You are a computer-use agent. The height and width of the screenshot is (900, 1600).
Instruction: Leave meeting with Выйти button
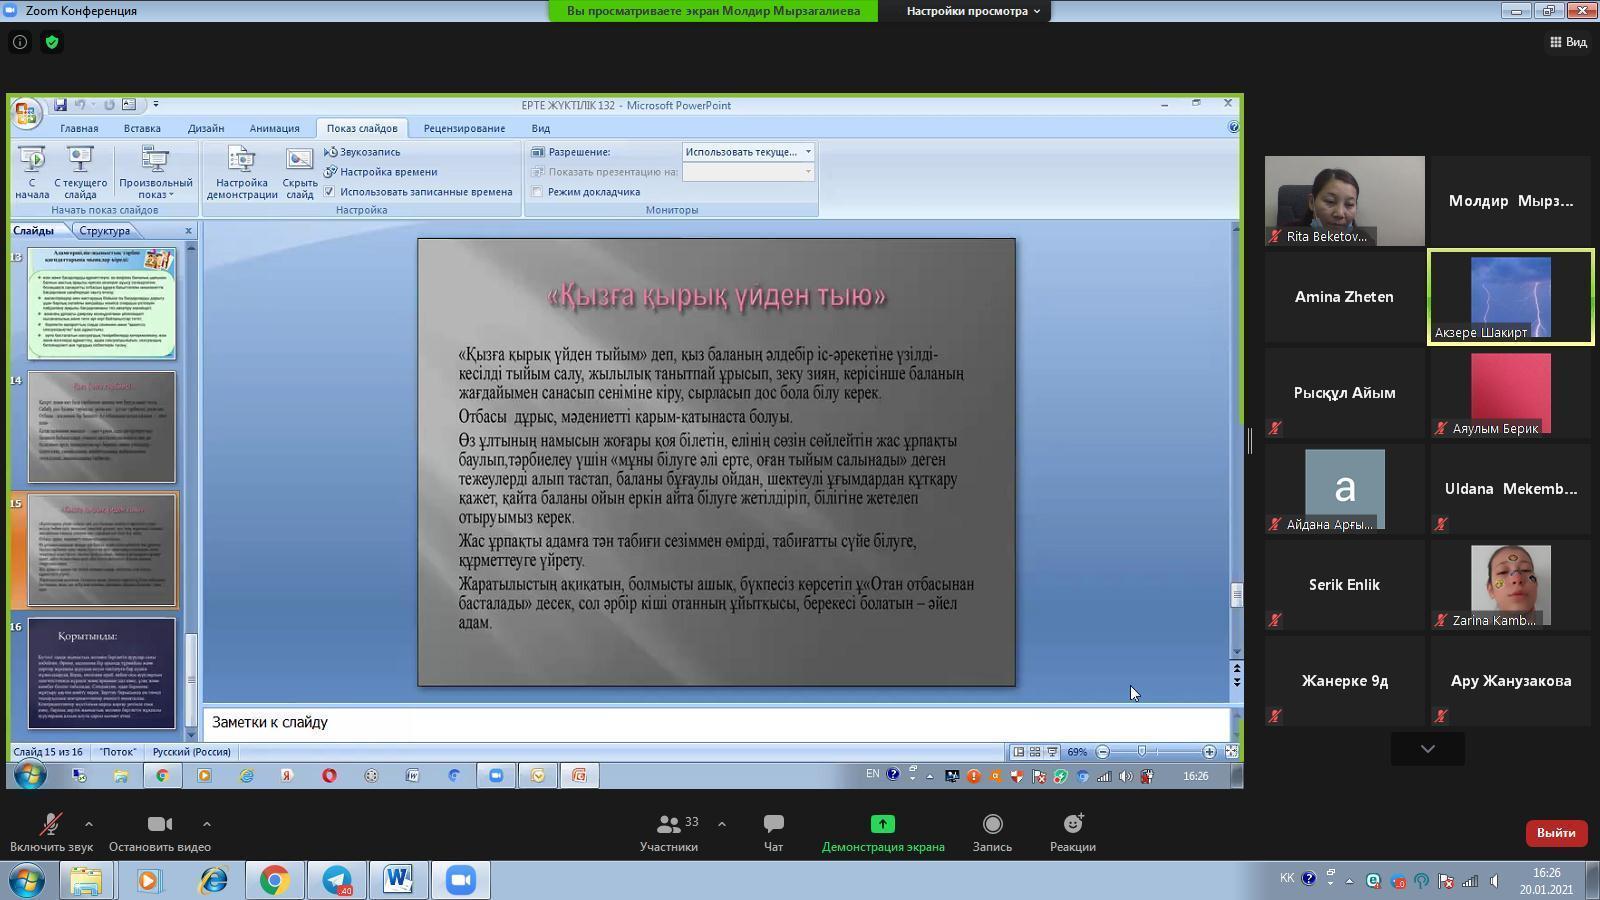[x=1555, y=833]
